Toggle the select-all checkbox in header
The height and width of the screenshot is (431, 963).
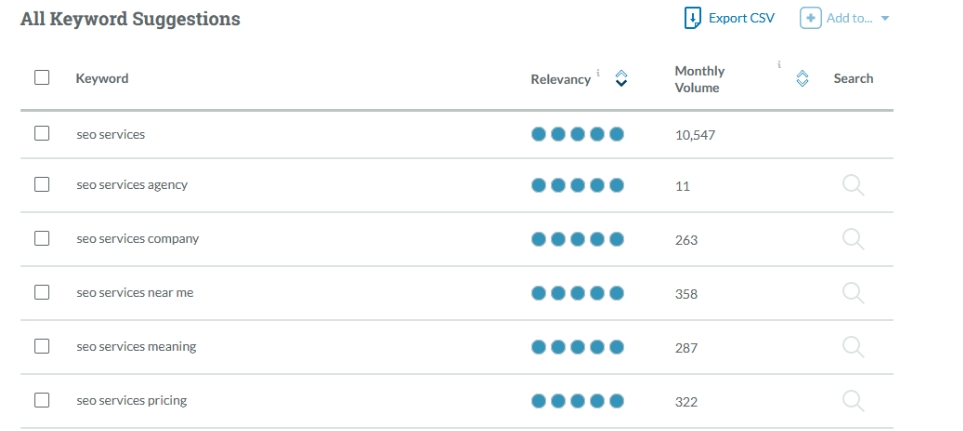pos(42,78)
